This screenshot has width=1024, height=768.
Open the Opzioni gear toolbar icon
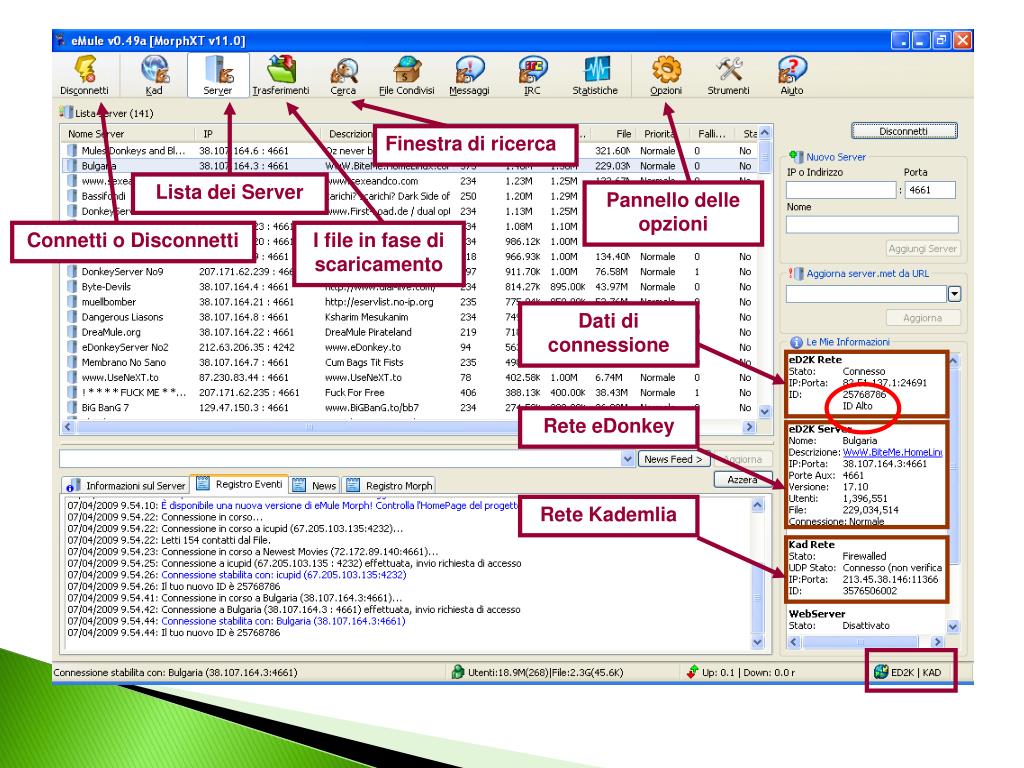coord(666,69)
